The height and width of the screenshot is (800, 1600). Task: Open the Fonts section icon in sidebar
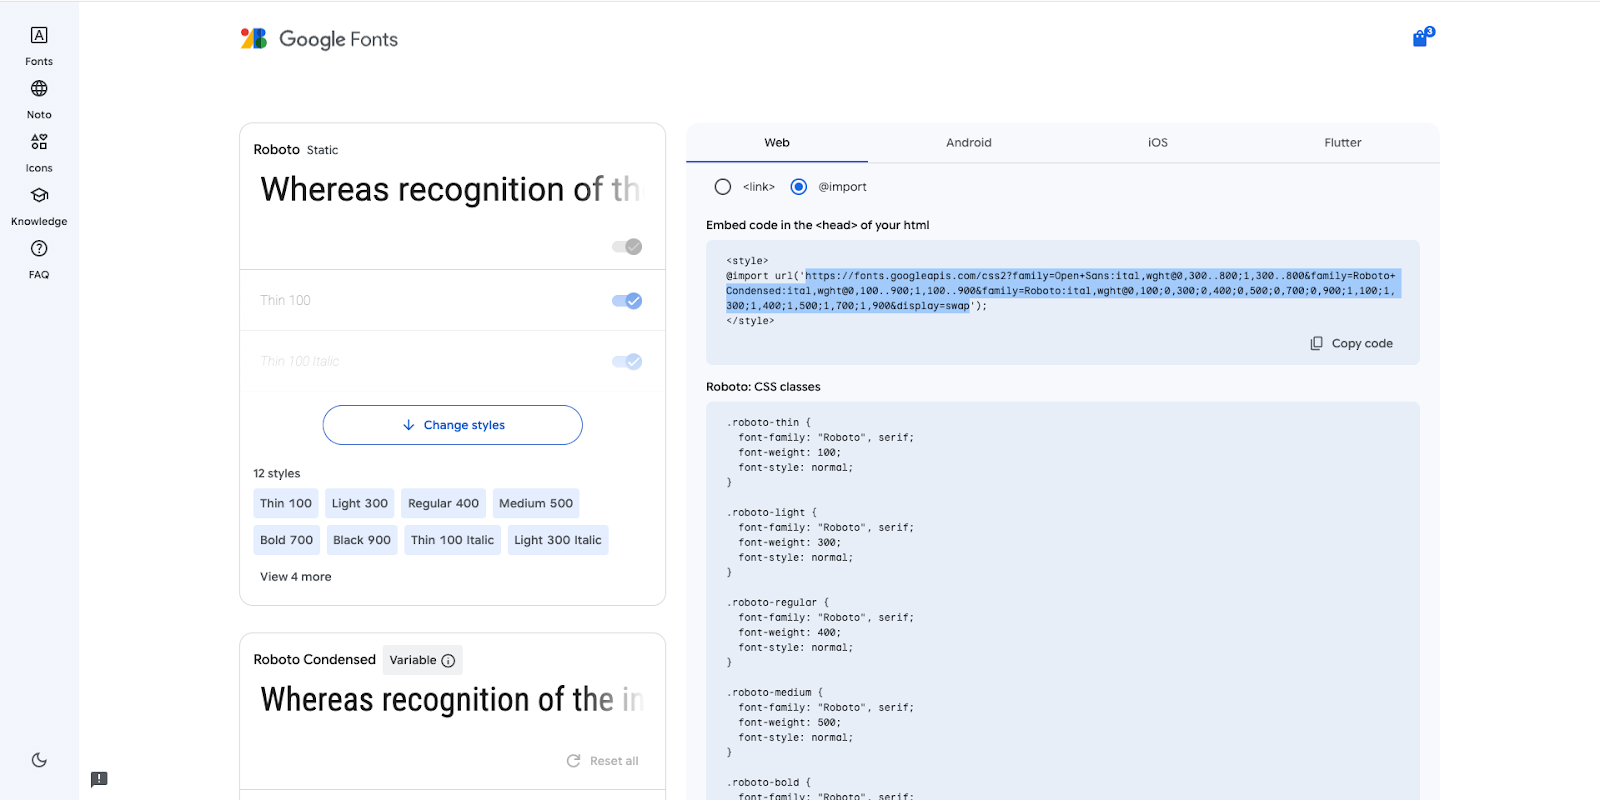(39, 35)
